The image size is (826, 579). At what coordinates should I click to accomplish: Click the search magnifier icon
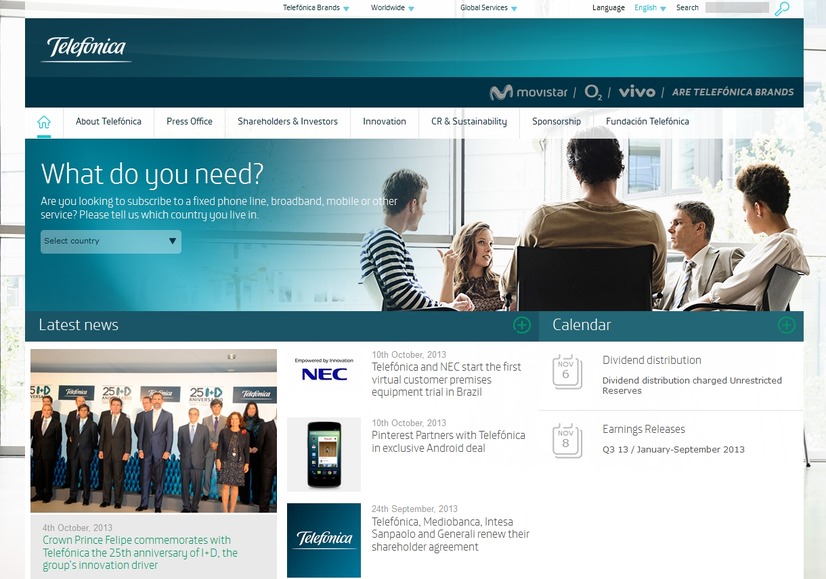point(782,8)
